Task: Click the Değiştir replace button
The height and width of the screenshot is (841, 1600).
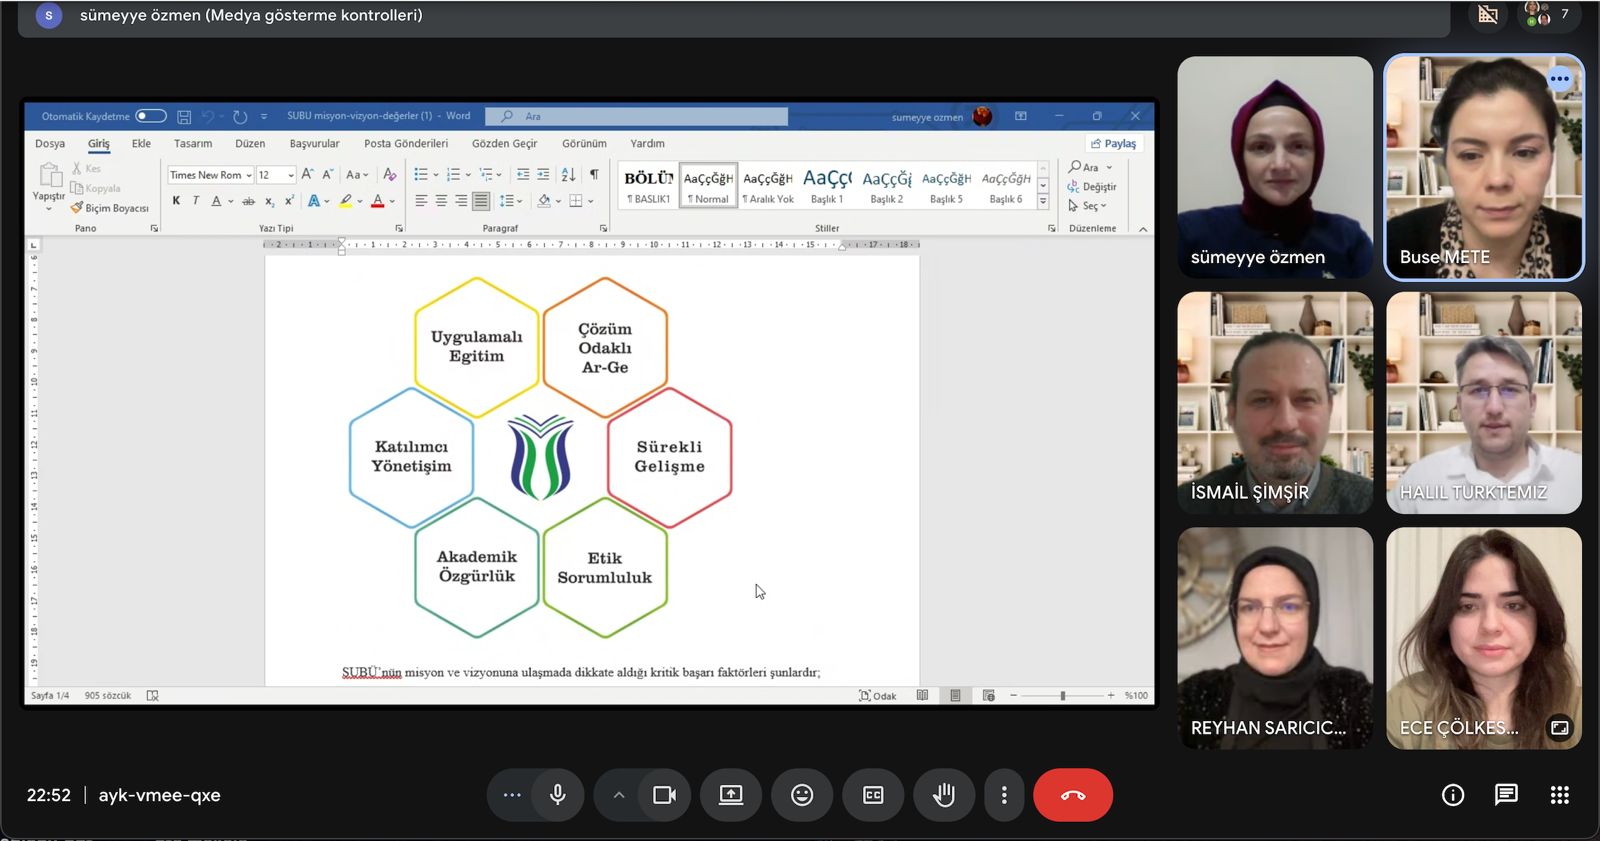Action: 1092,187
